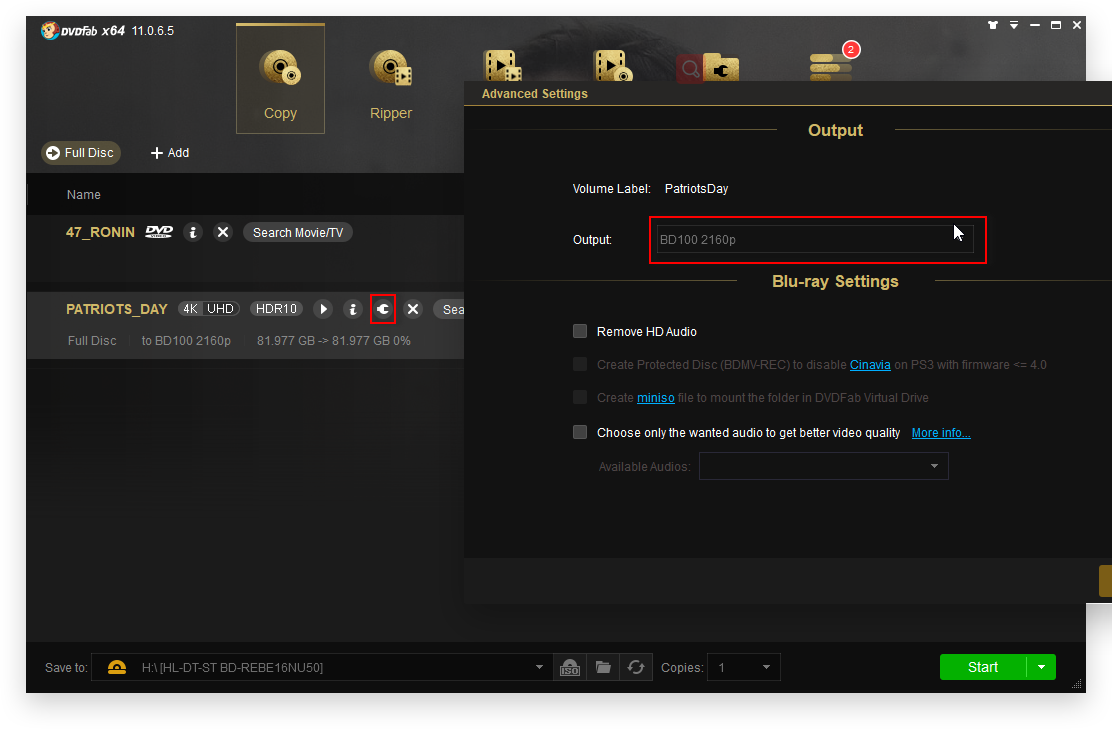
Task: Open the Copy module tab
Action: [280, 79]
